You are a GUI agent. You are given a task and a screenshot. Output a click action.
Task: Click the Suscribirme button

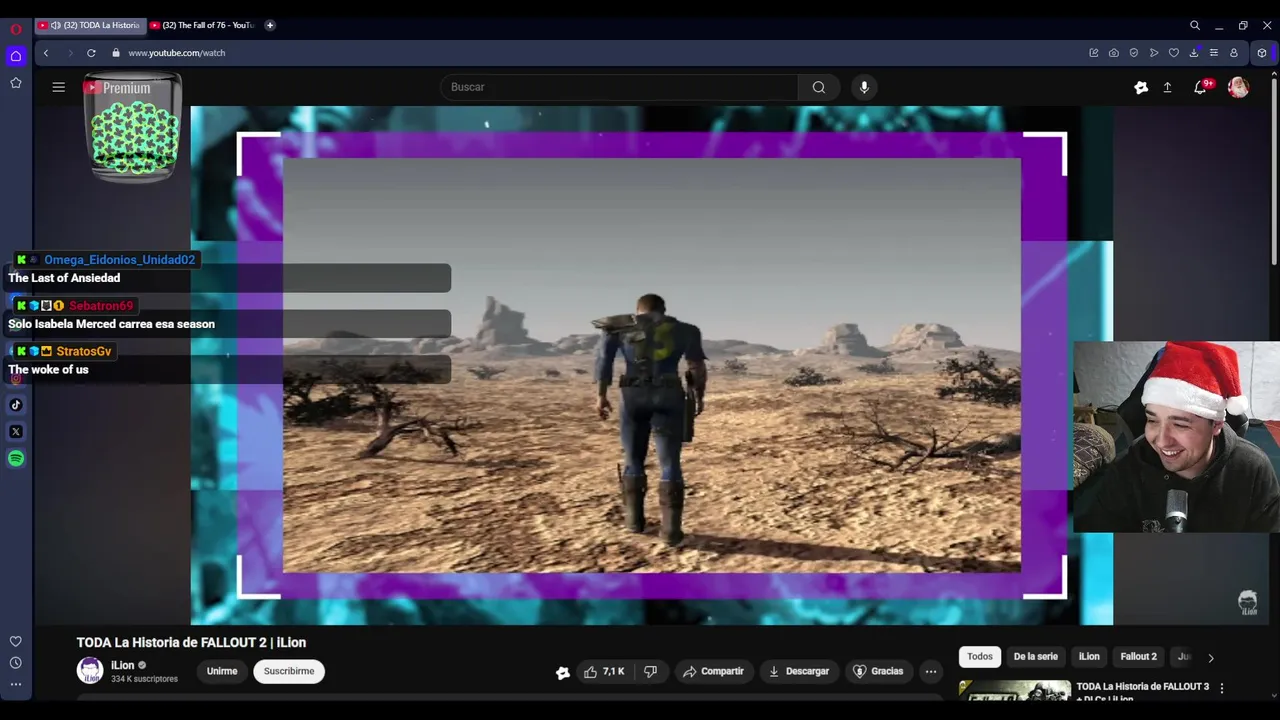tap(289, 672)
